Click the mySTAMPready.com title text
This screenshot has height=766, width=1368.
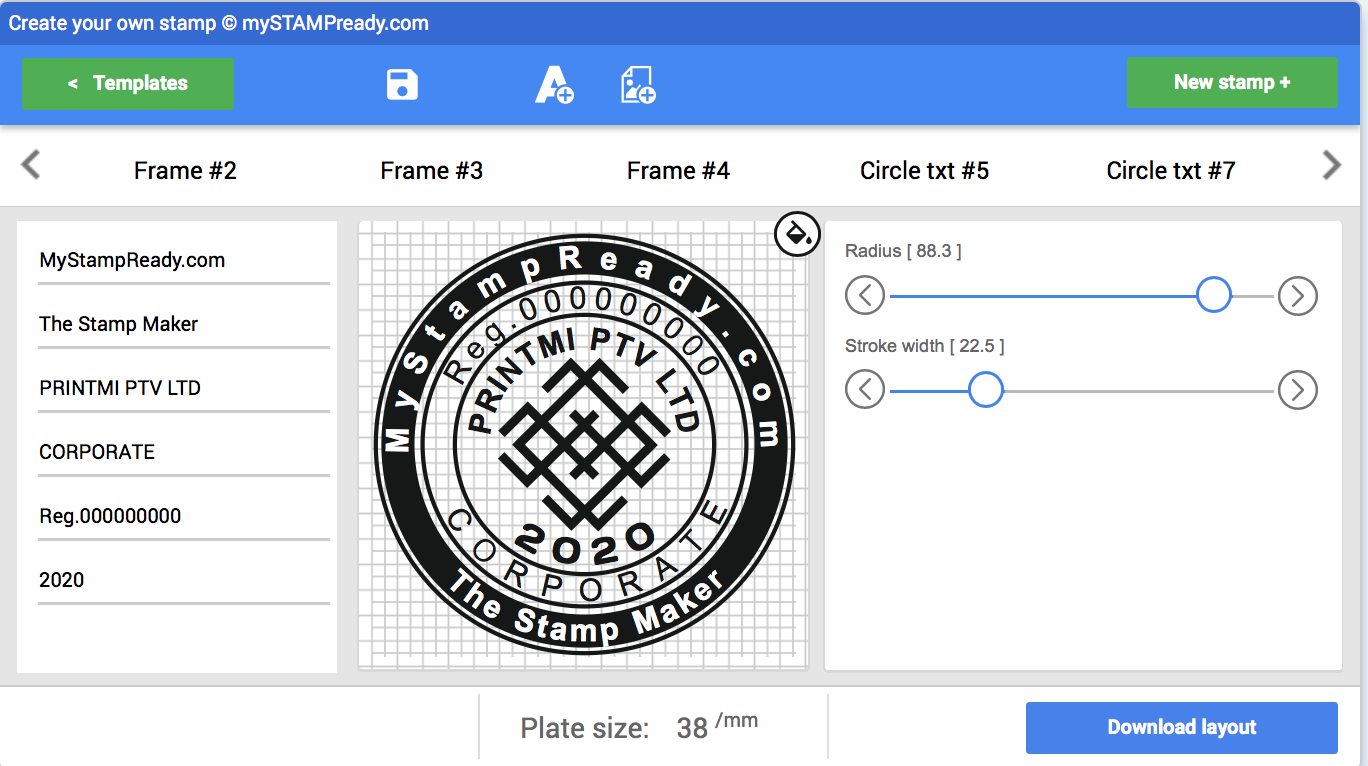[x=335, y=22]
